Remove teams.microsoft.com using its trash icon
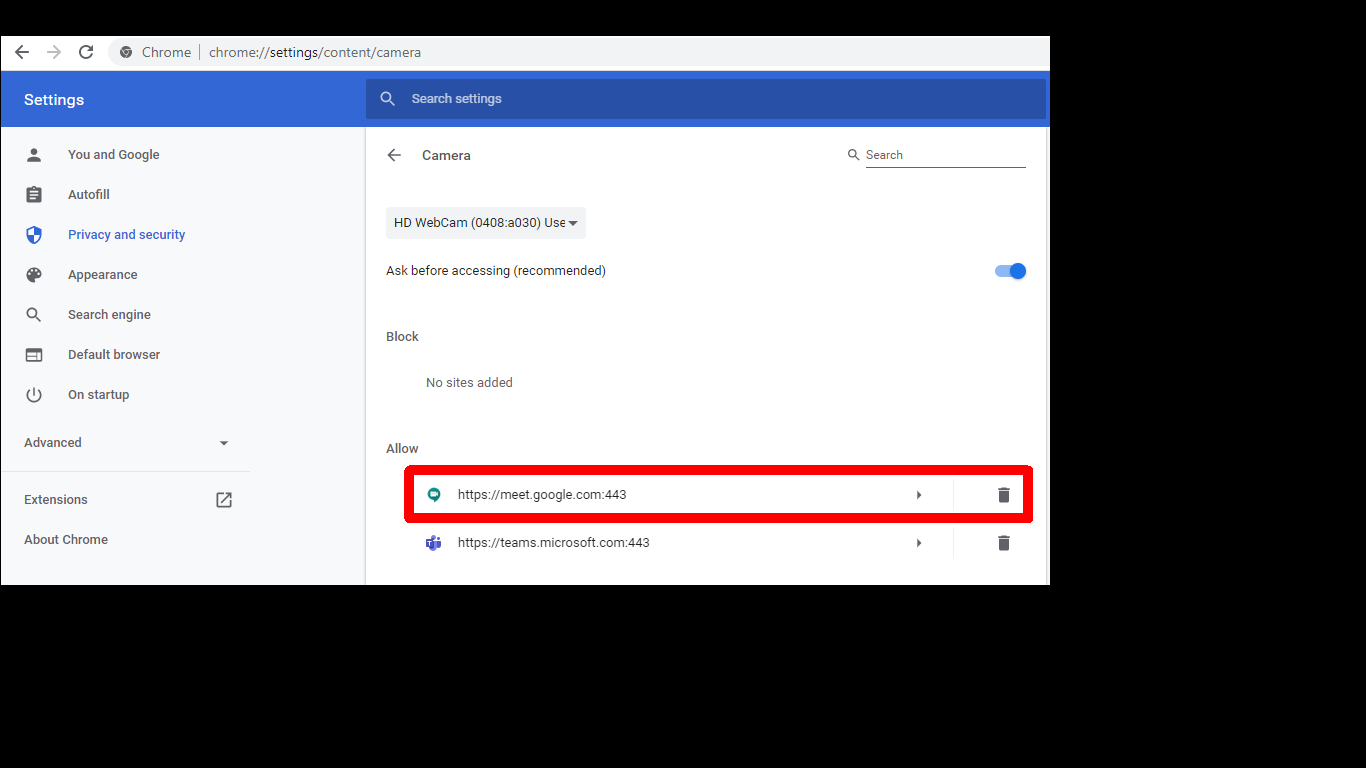1366x768 pixels. 1004,543
